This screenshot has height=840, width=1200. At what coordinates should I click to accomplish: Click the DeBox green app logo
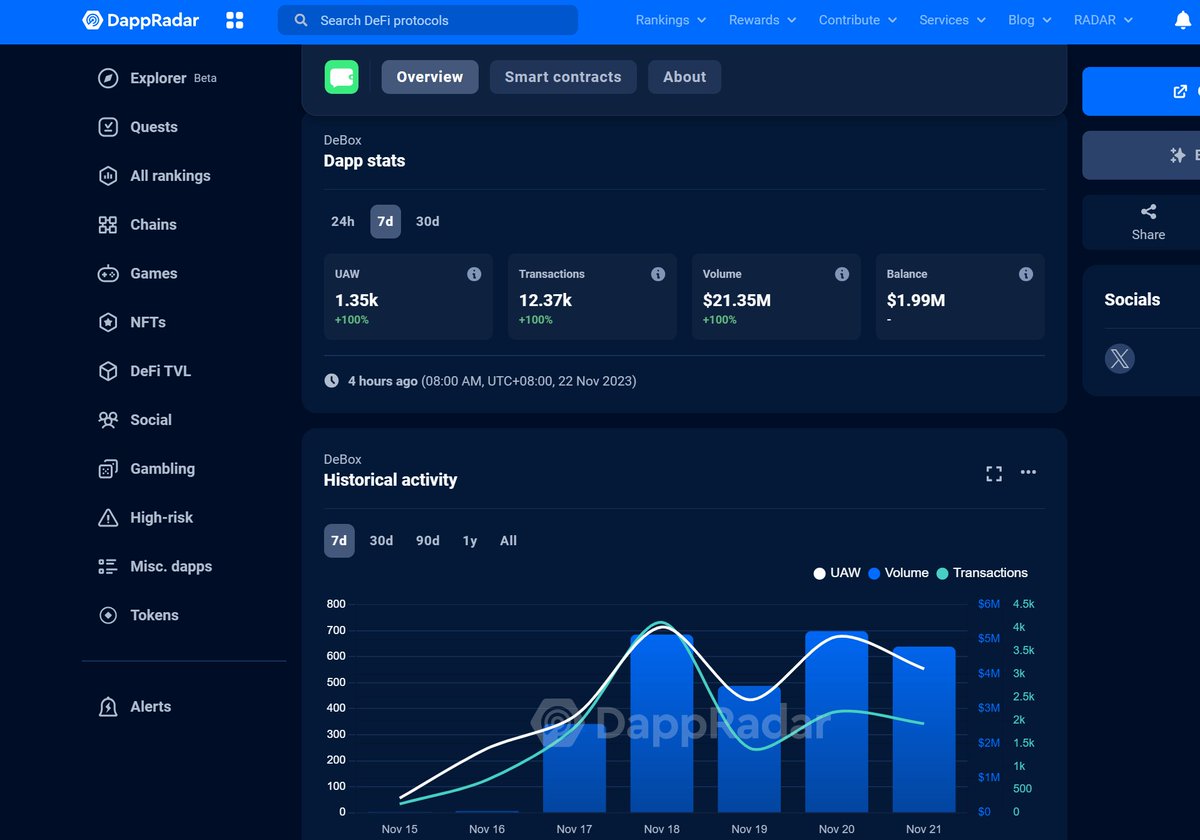click(x=341, y=77)
